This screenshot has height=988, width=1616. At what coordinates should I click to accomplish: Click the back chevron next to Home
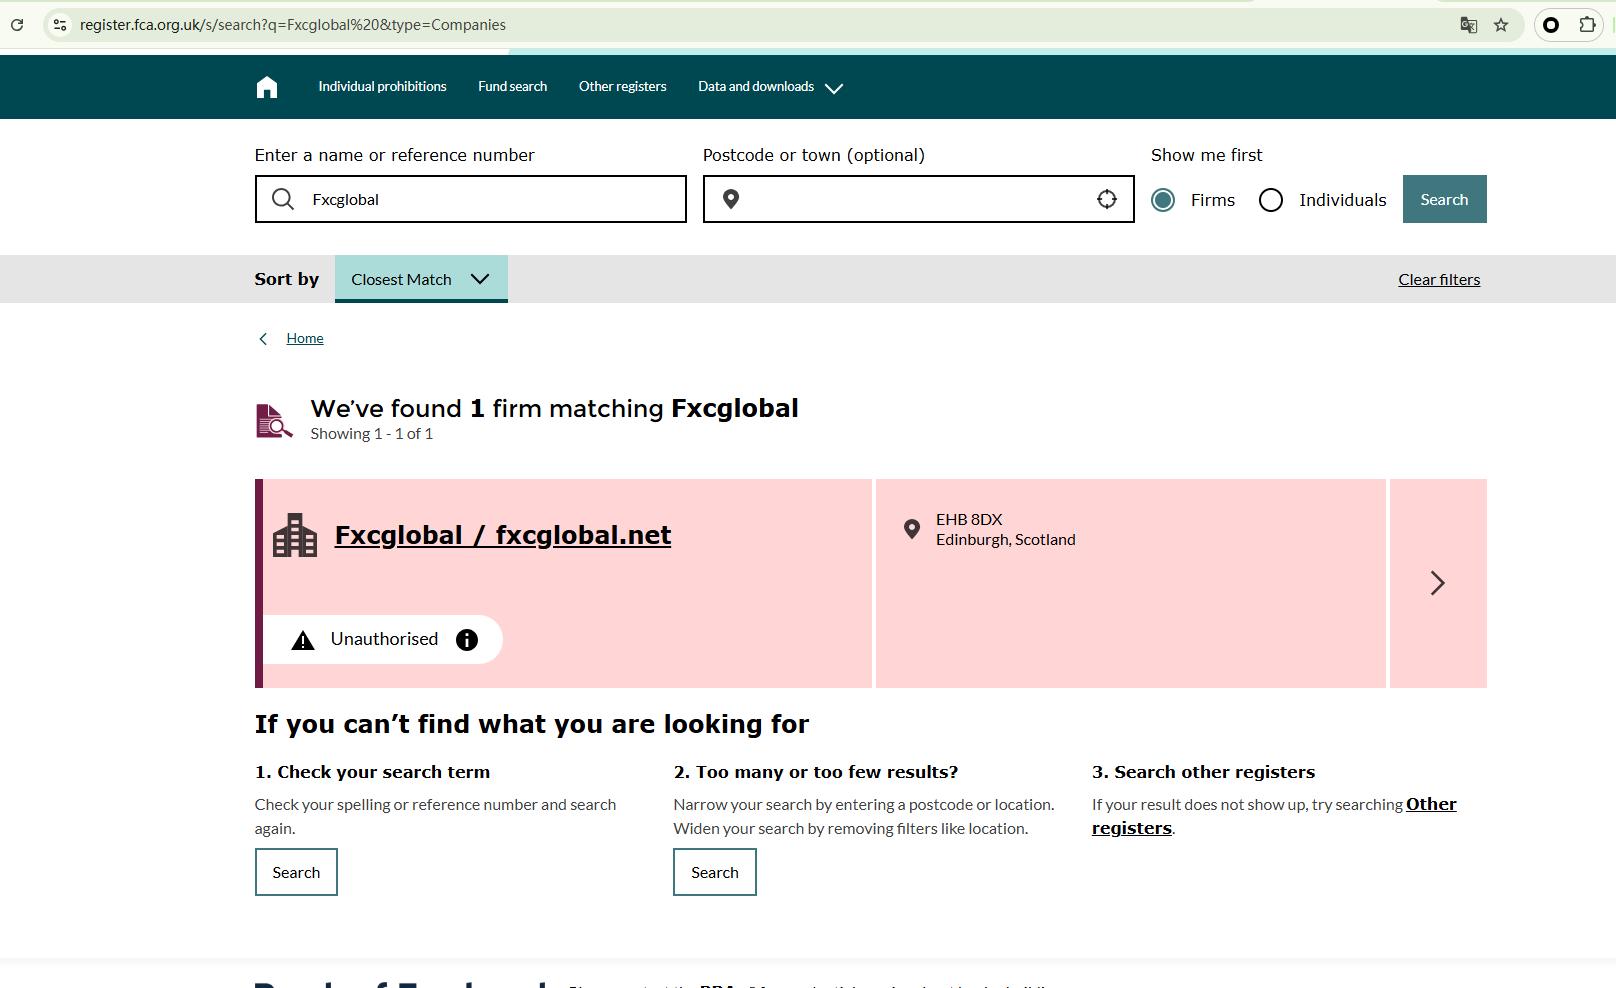(263, 339)
